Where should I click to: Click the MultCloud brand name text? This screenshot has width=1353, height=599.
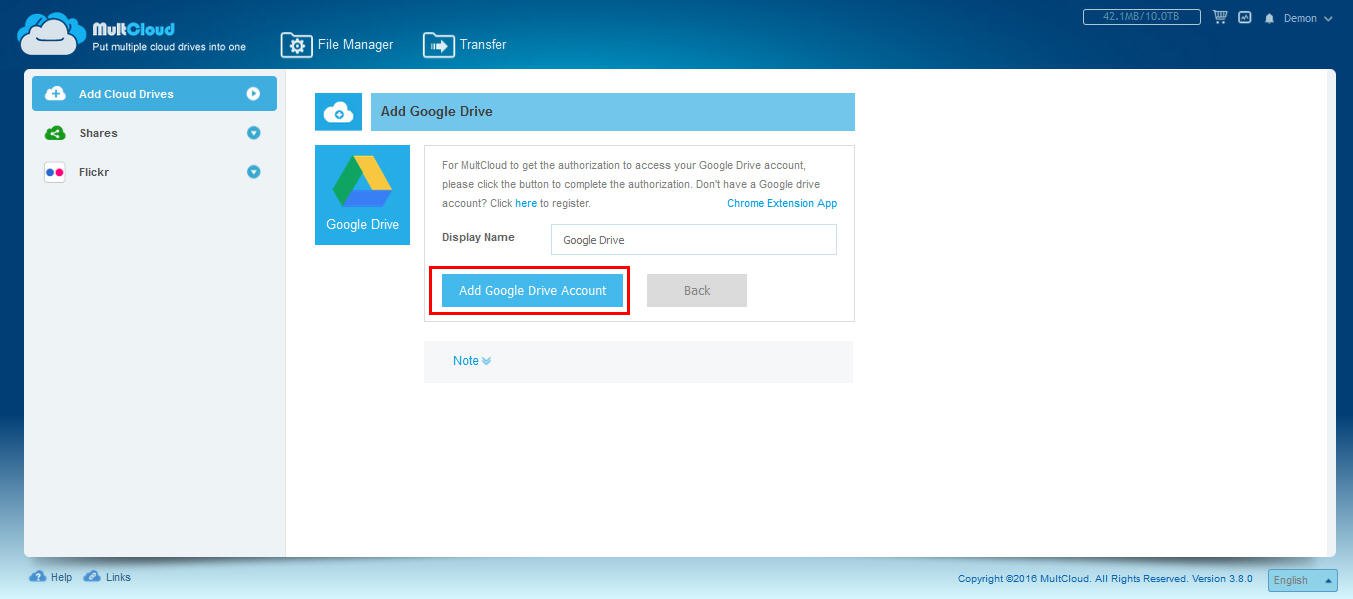(x=133, y=29)
